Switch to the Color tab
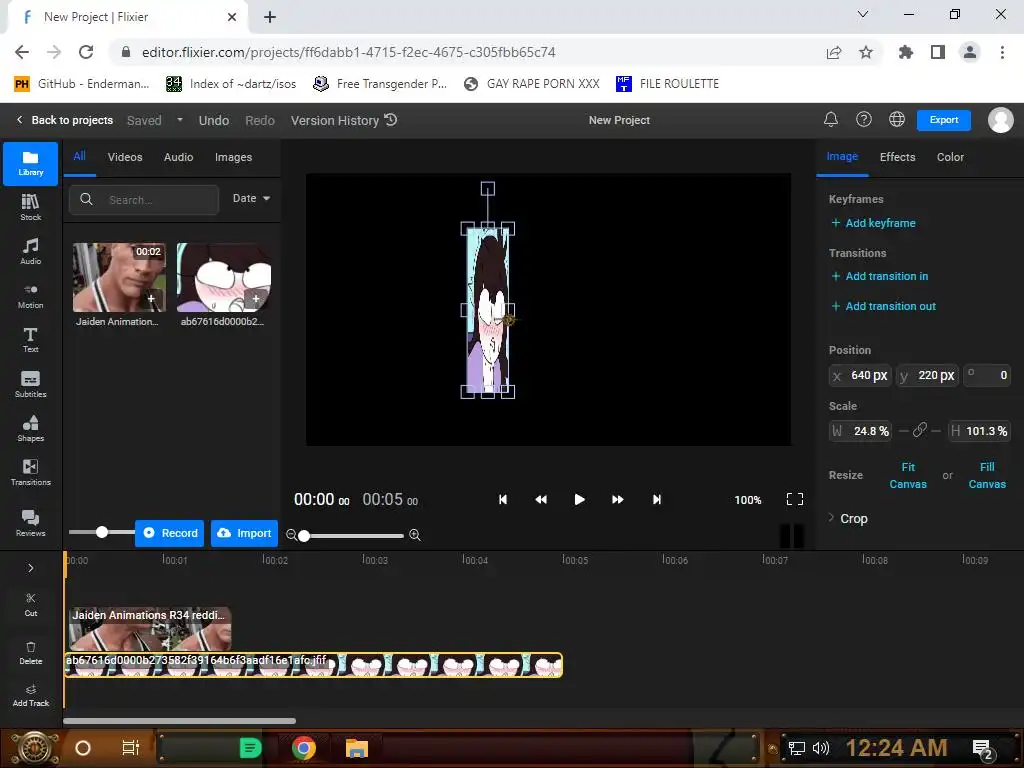Screen dimensions: 1024x768 point(950,157)
